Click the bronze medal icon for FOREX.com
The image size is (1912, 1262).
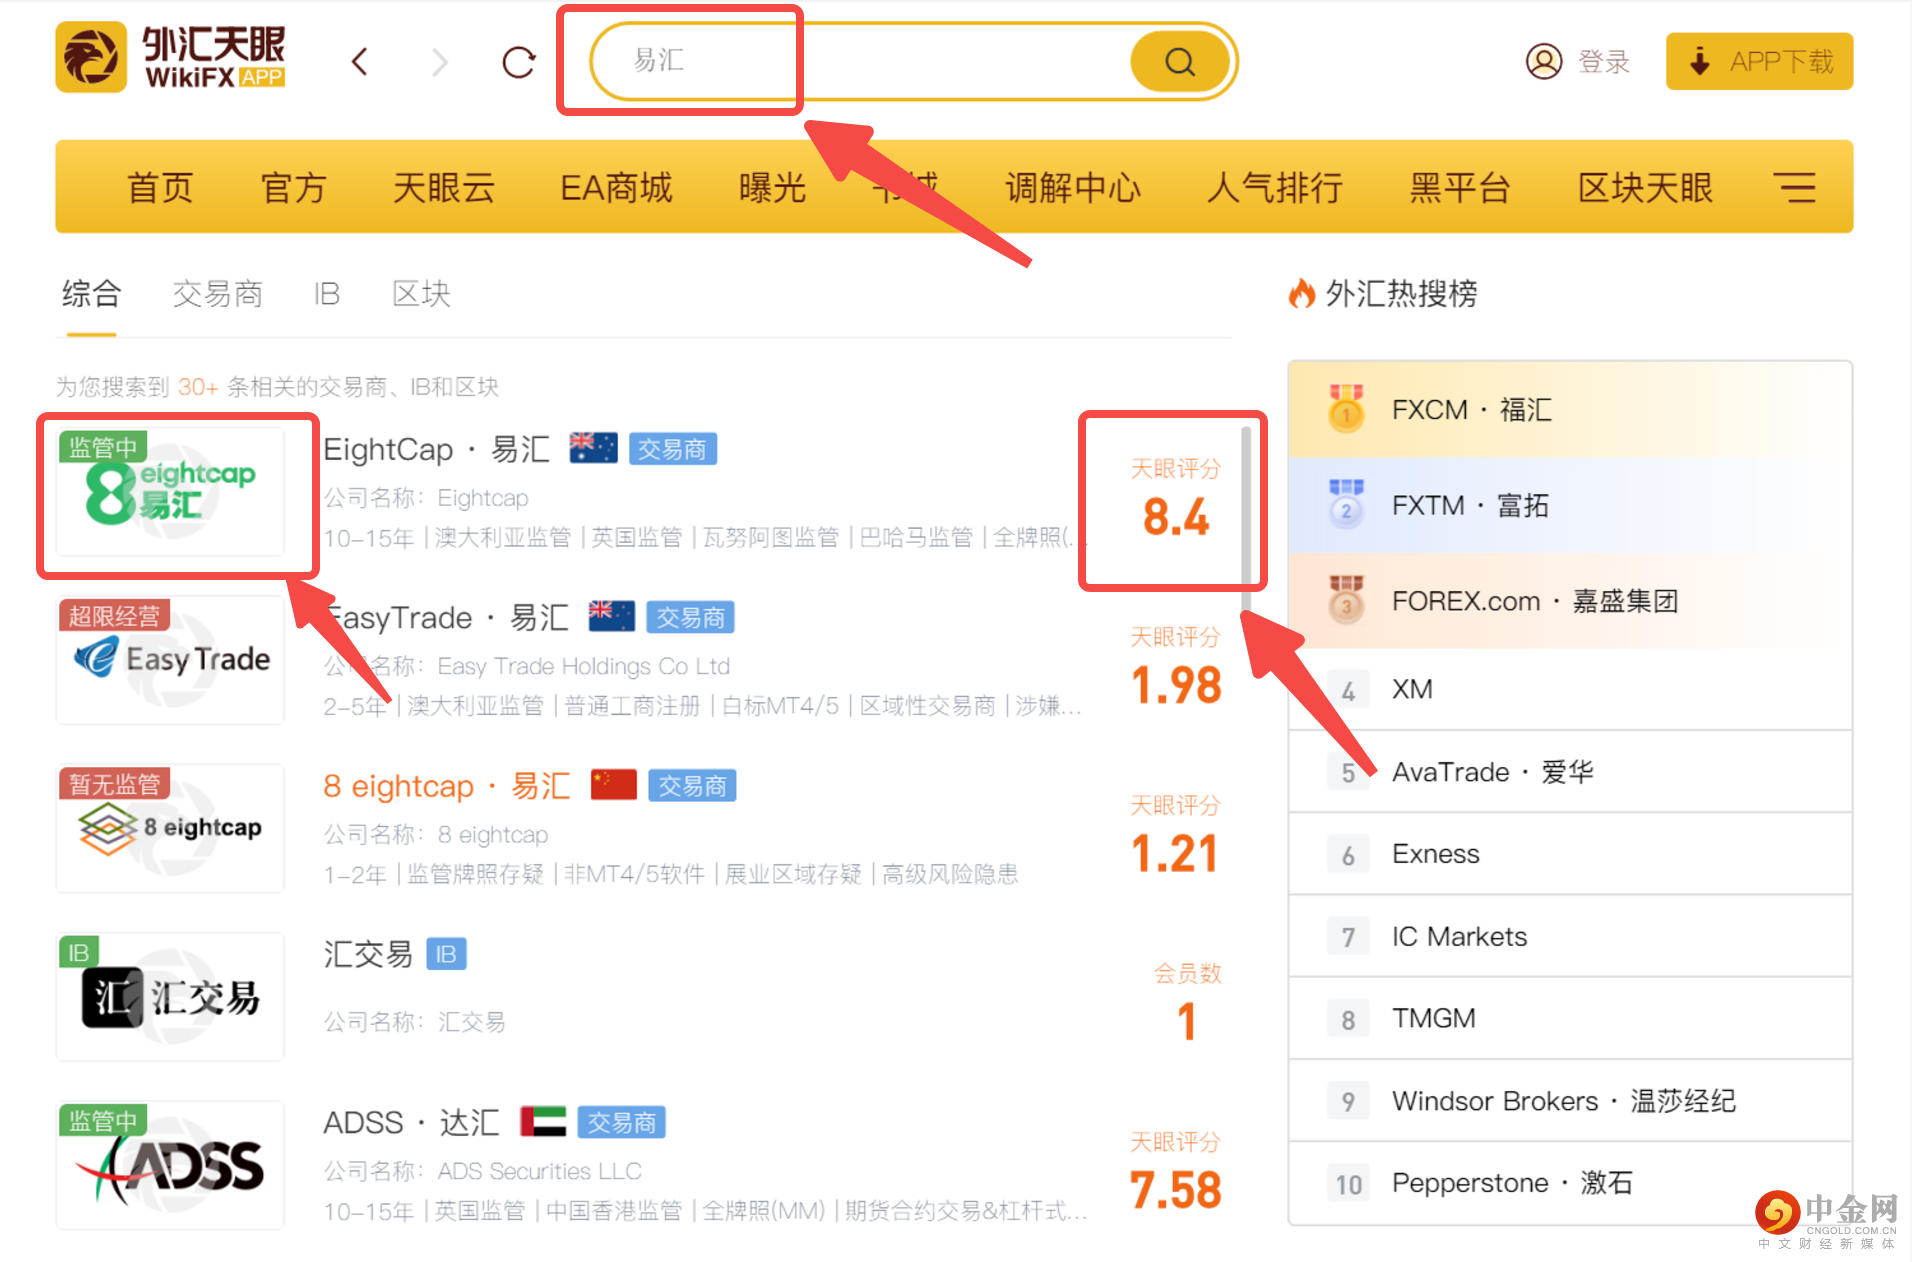1346,600
